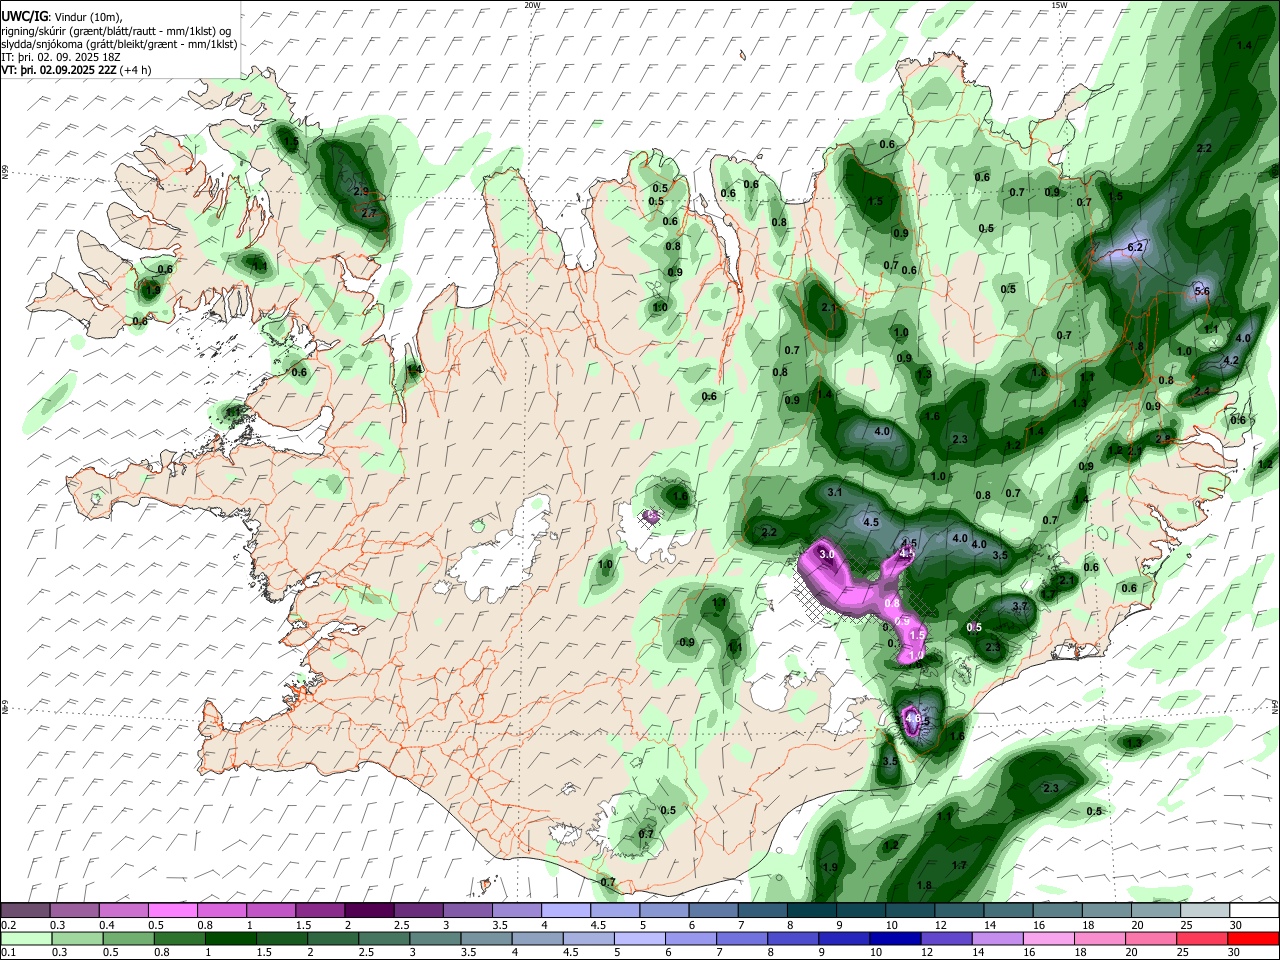Click the 1.9 value on the south coast
1280x960 pixels.
point(829,867)
